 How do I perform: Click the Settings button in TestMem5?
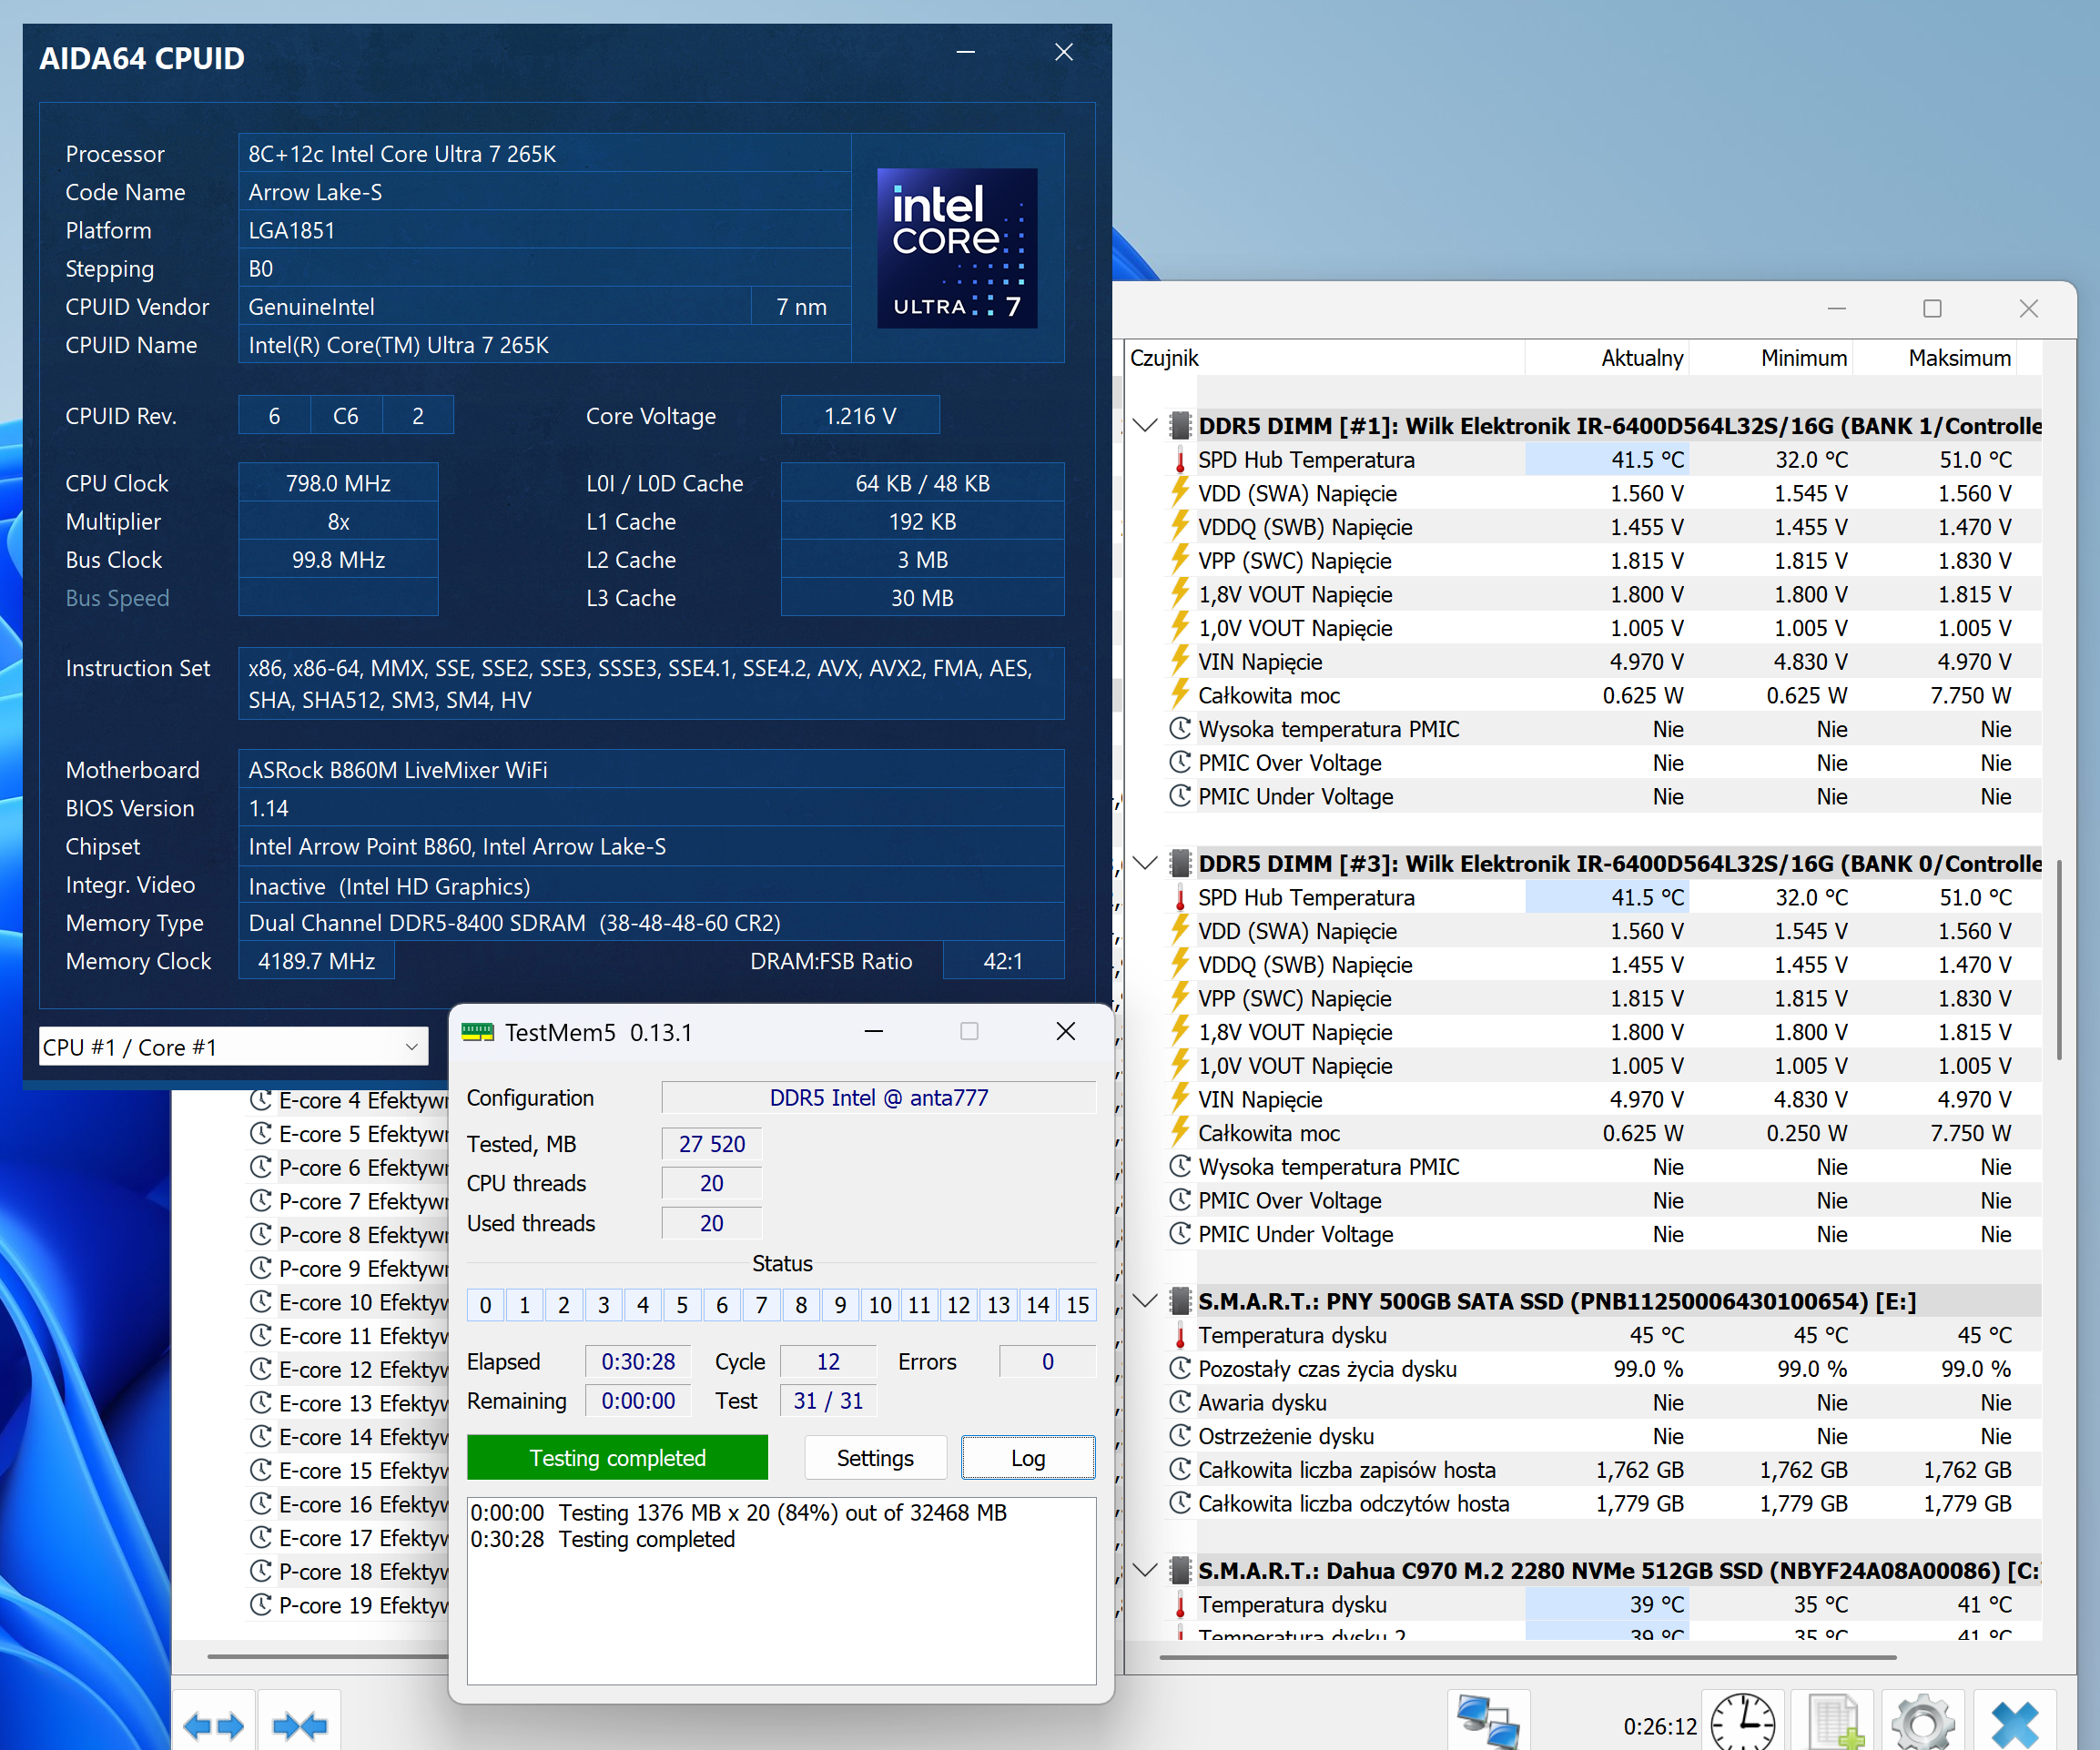874,1458
